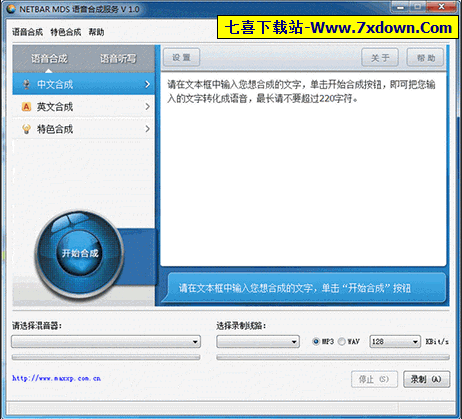Image resolution: width=462 pixels, height=419 pixels.
Task: Open the 请选择混音器 mixer dropdown
Action: coord(106,342)
